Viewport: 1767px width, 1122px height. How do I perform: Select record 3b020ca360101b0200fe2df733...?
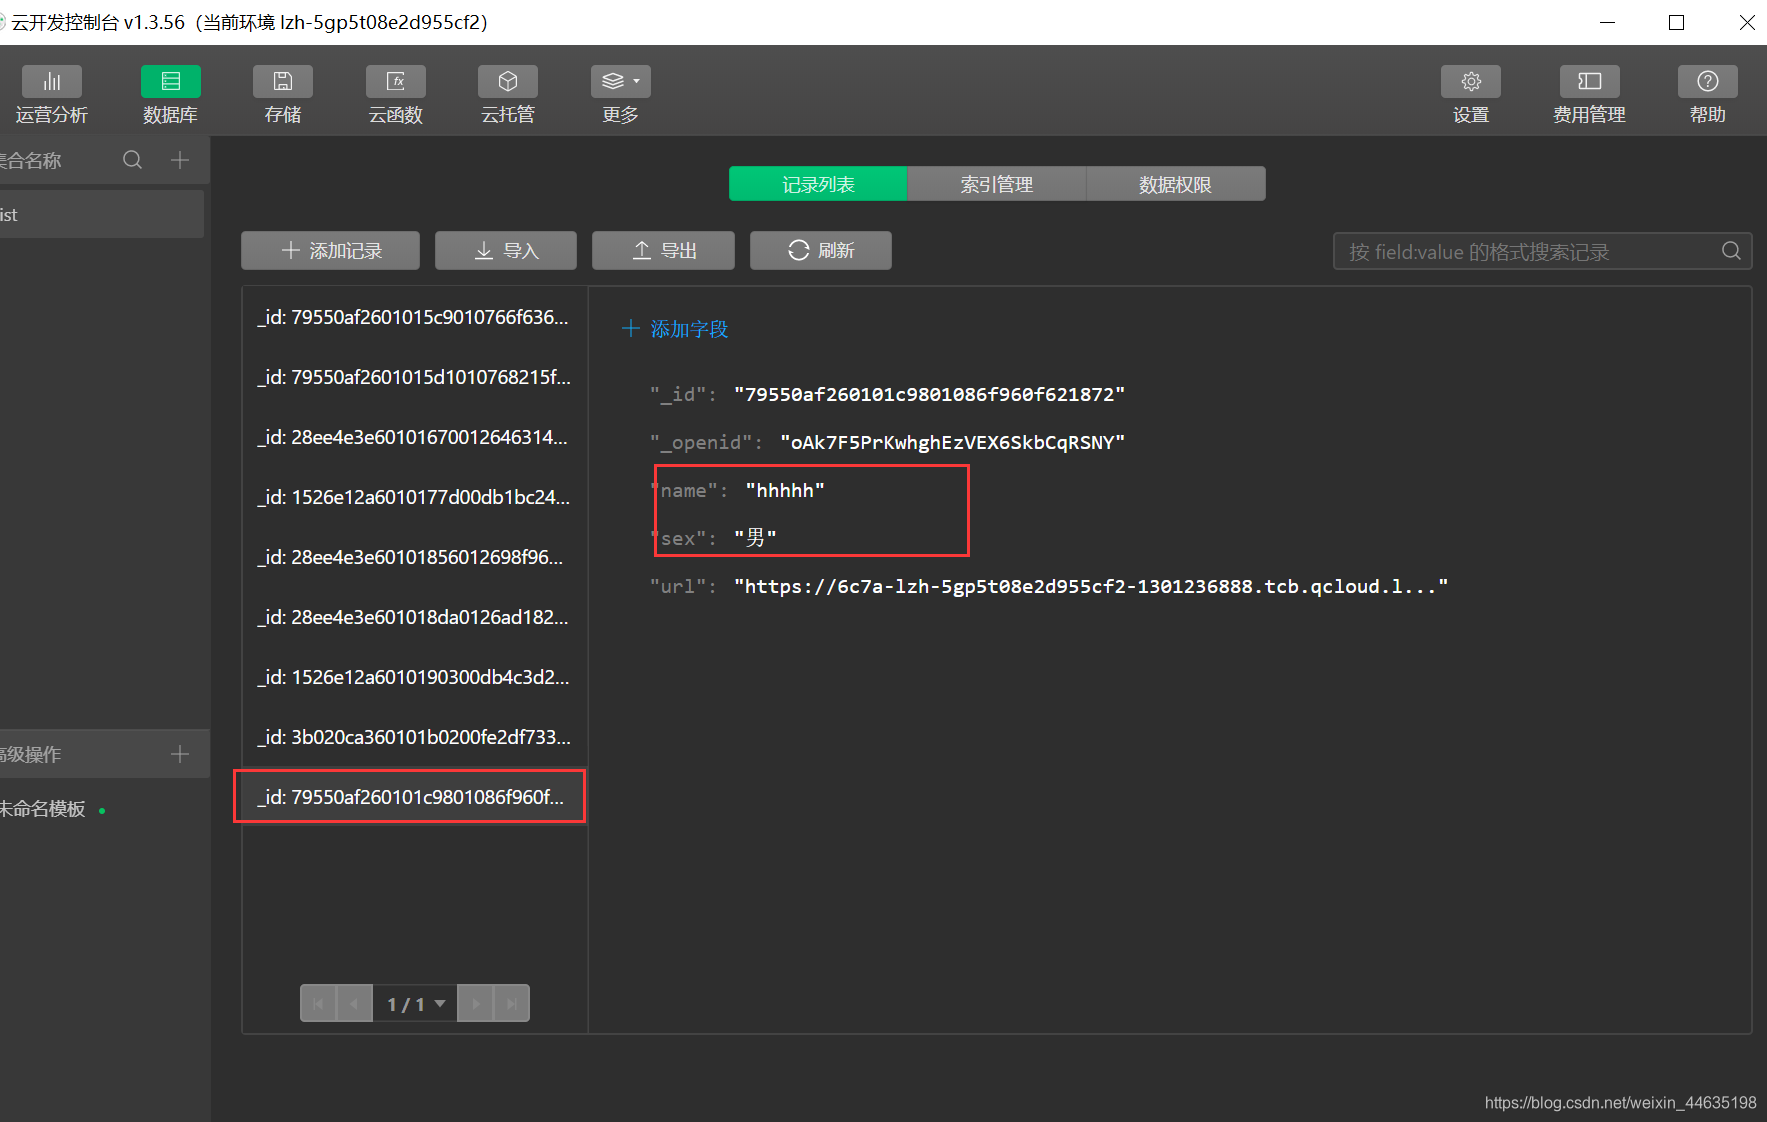414,737
